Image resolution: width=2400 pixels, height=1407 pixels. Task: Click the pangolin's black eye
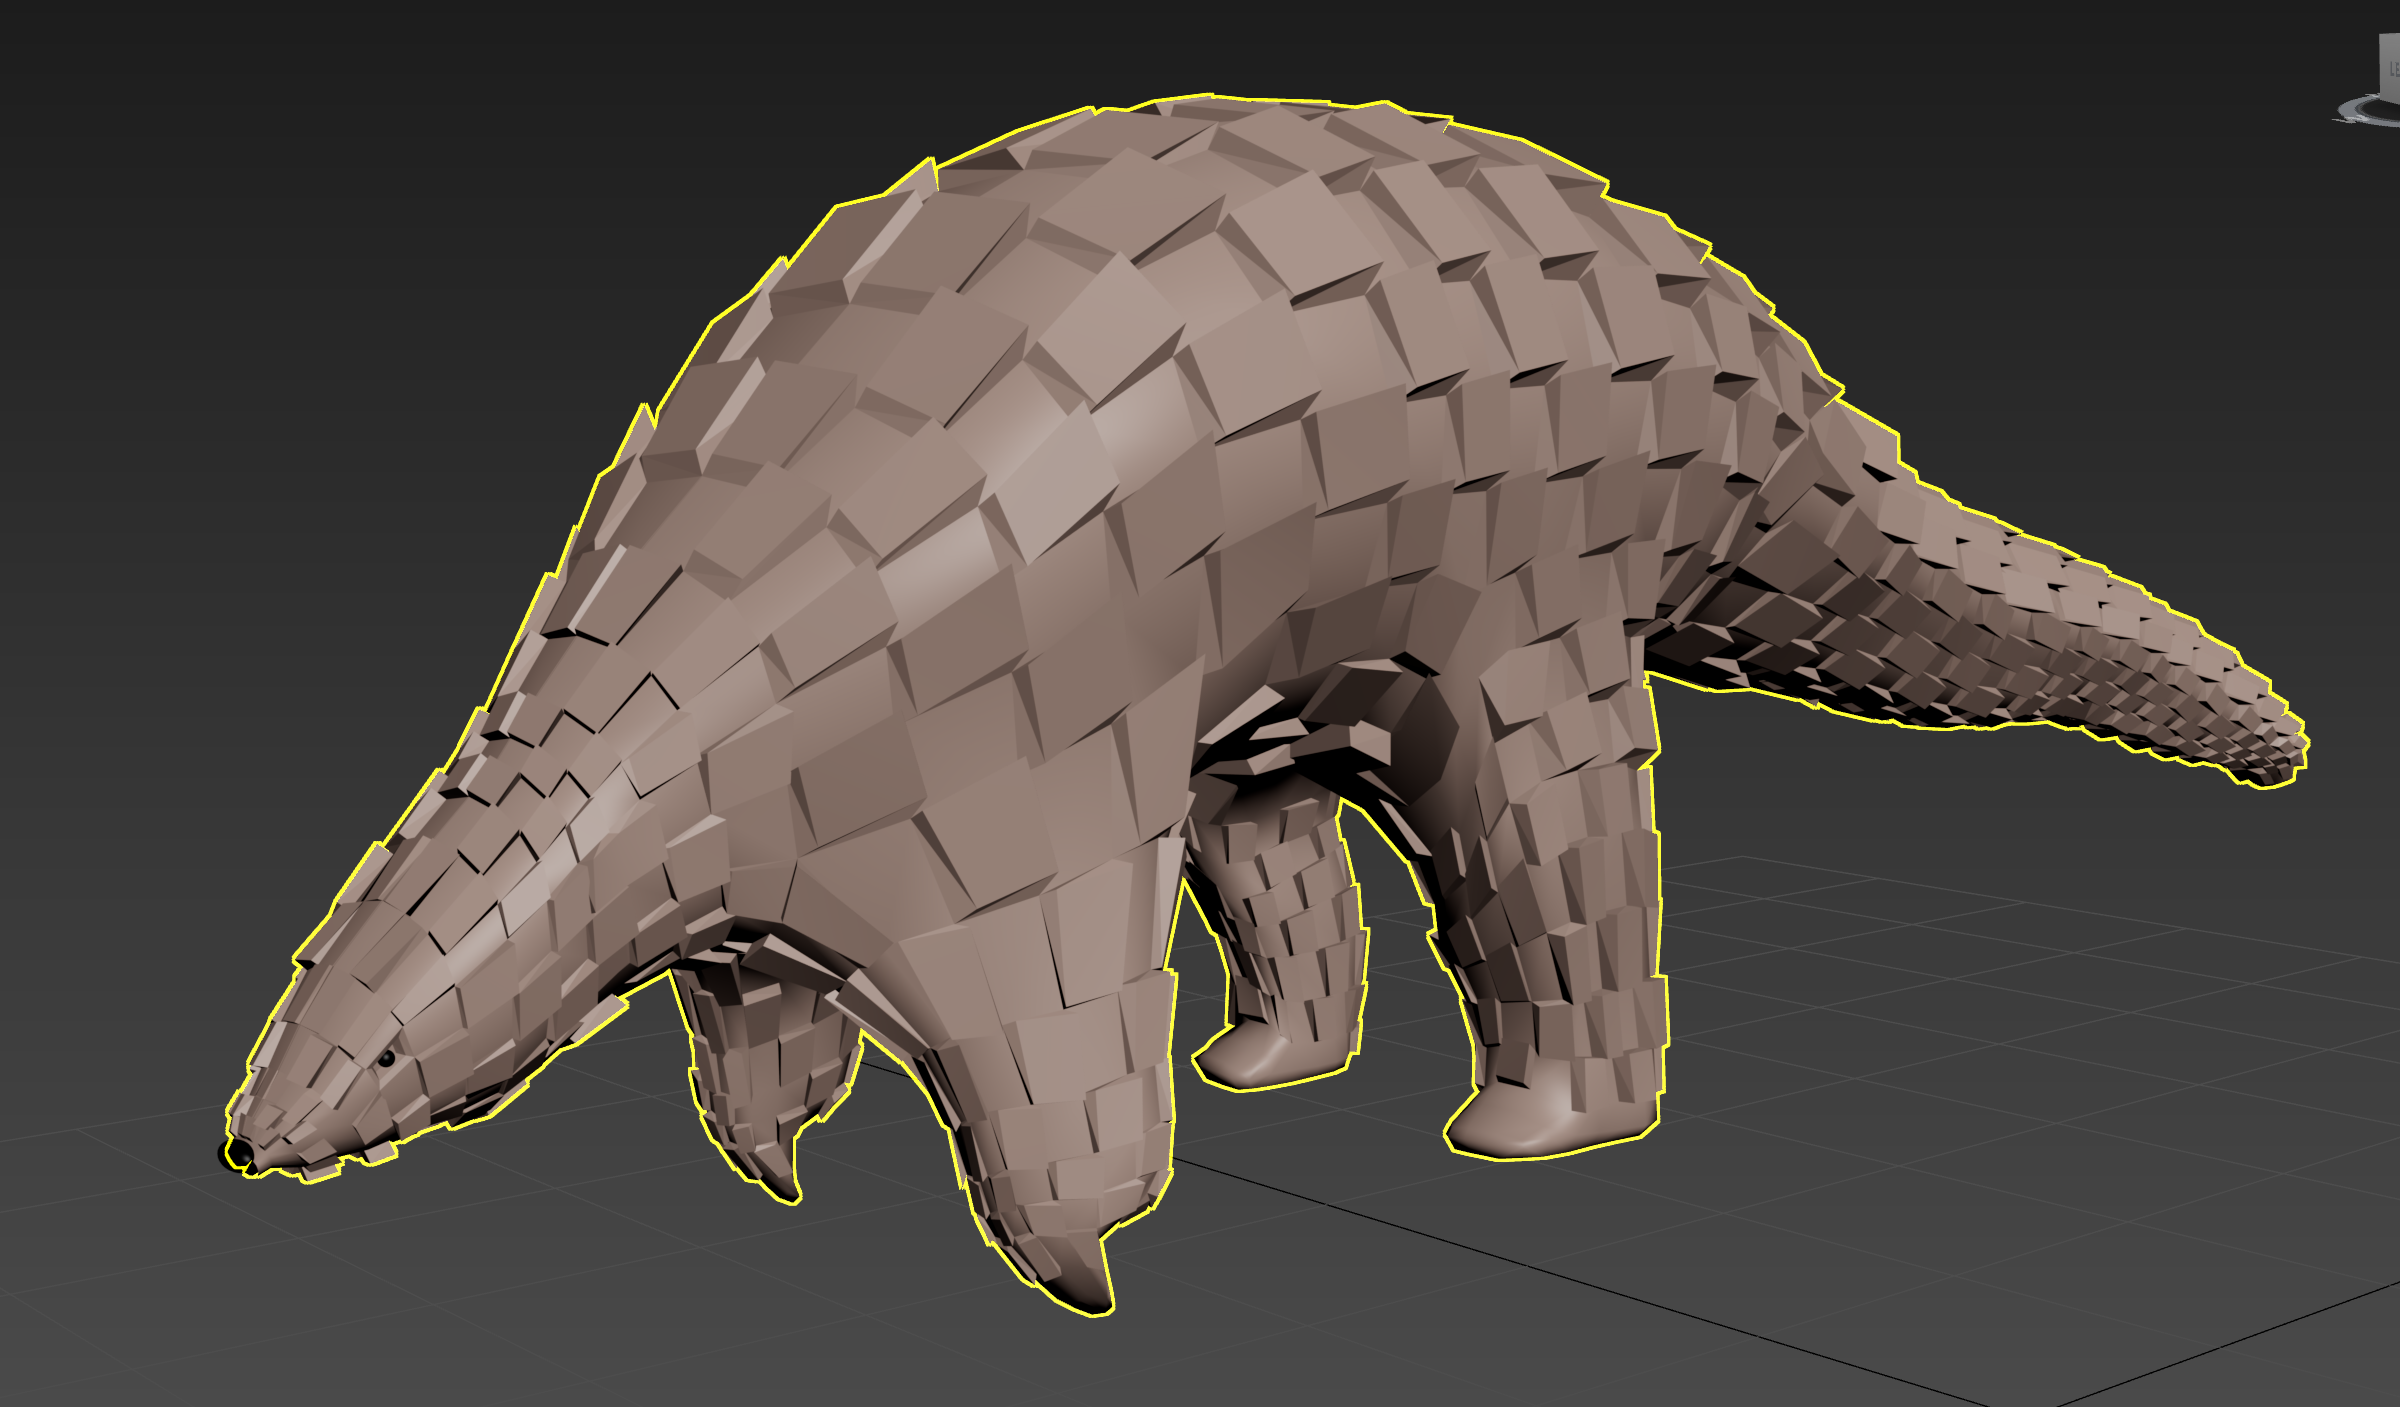pos(386,1057)
